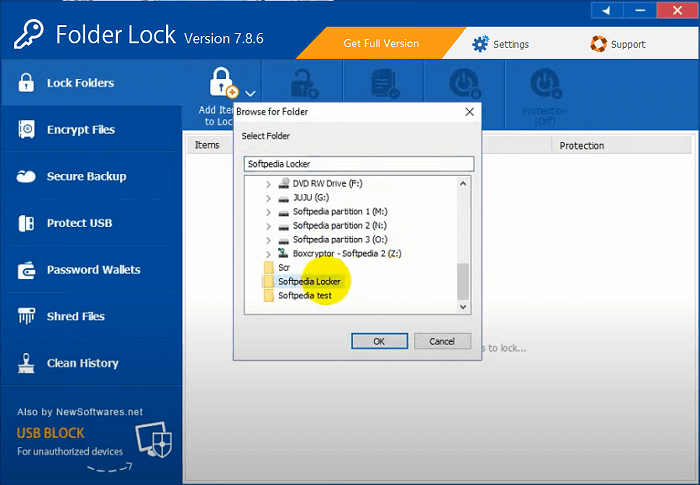700x485 pixels.
Task: Expand the Boxcryptor - Softpedia 2 (Z:) node
Action: pyautogui.click(x=268, y=254)
